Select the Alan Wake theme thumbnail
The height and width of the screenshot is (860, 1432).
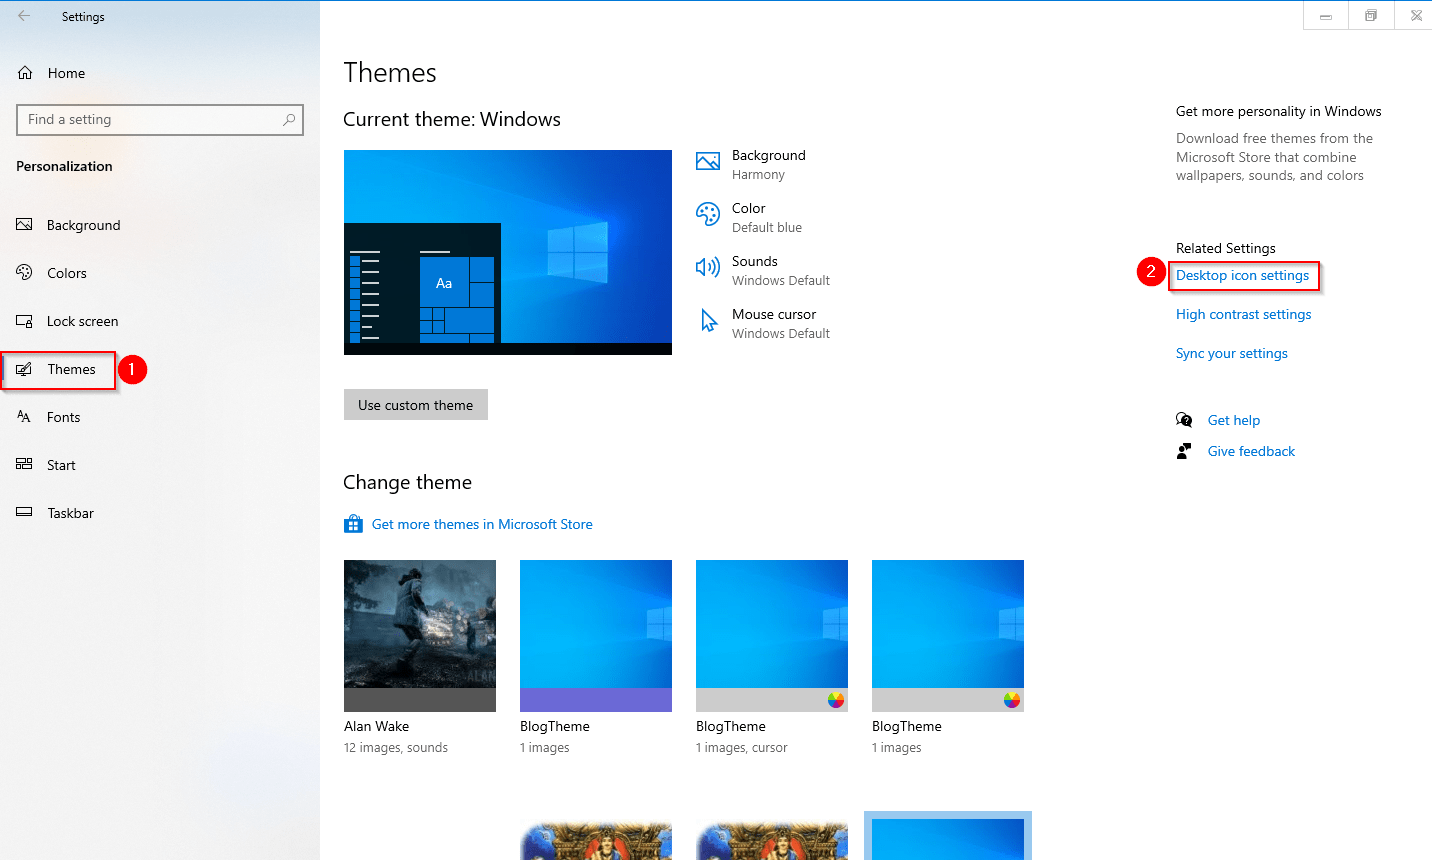click(419, 635)
